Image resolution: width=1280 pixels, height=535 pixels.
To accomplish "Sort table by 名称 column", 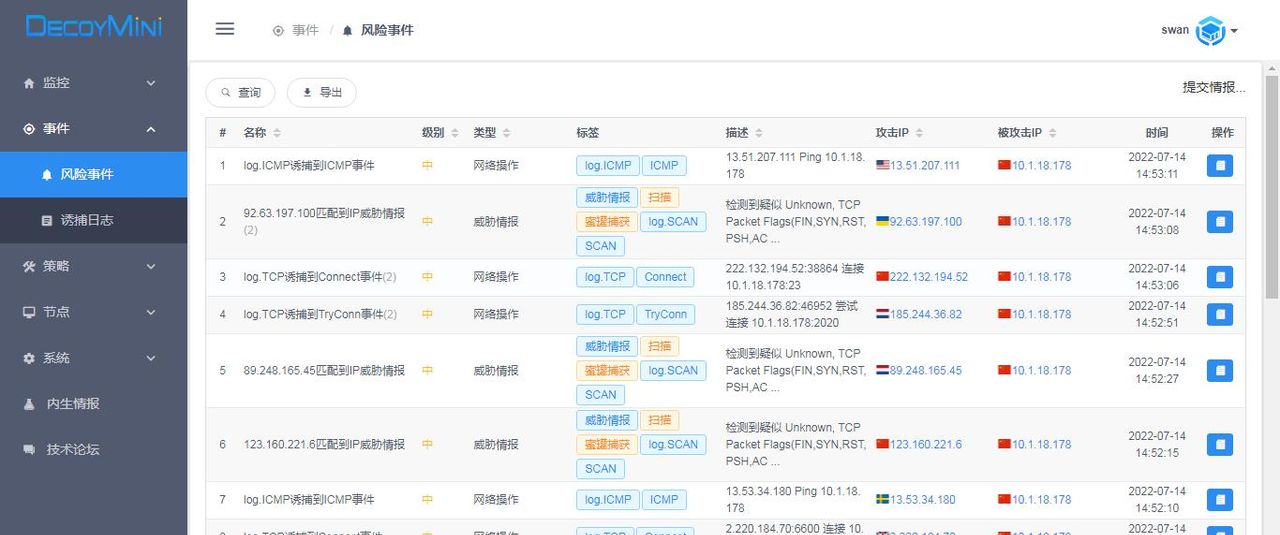I will coord(277,133).
